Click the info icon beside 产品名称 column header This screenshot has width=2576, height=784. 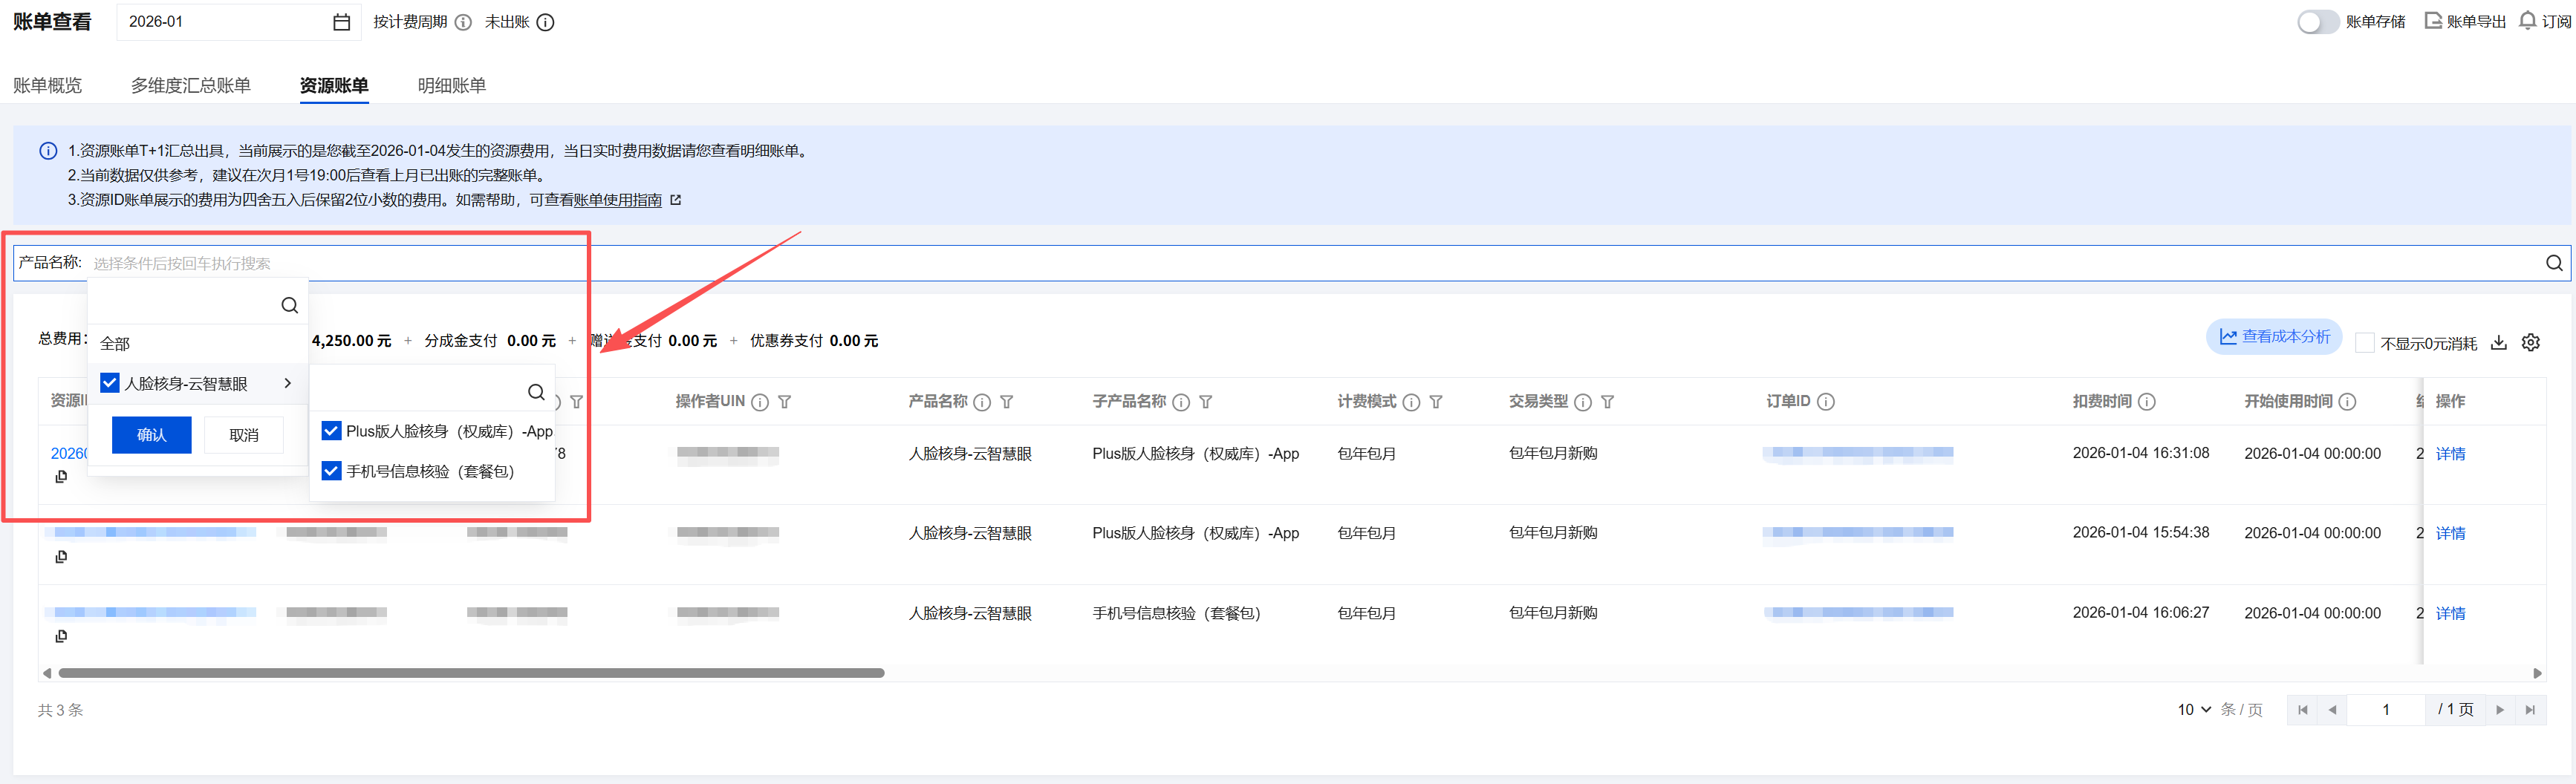click(982, 402)
